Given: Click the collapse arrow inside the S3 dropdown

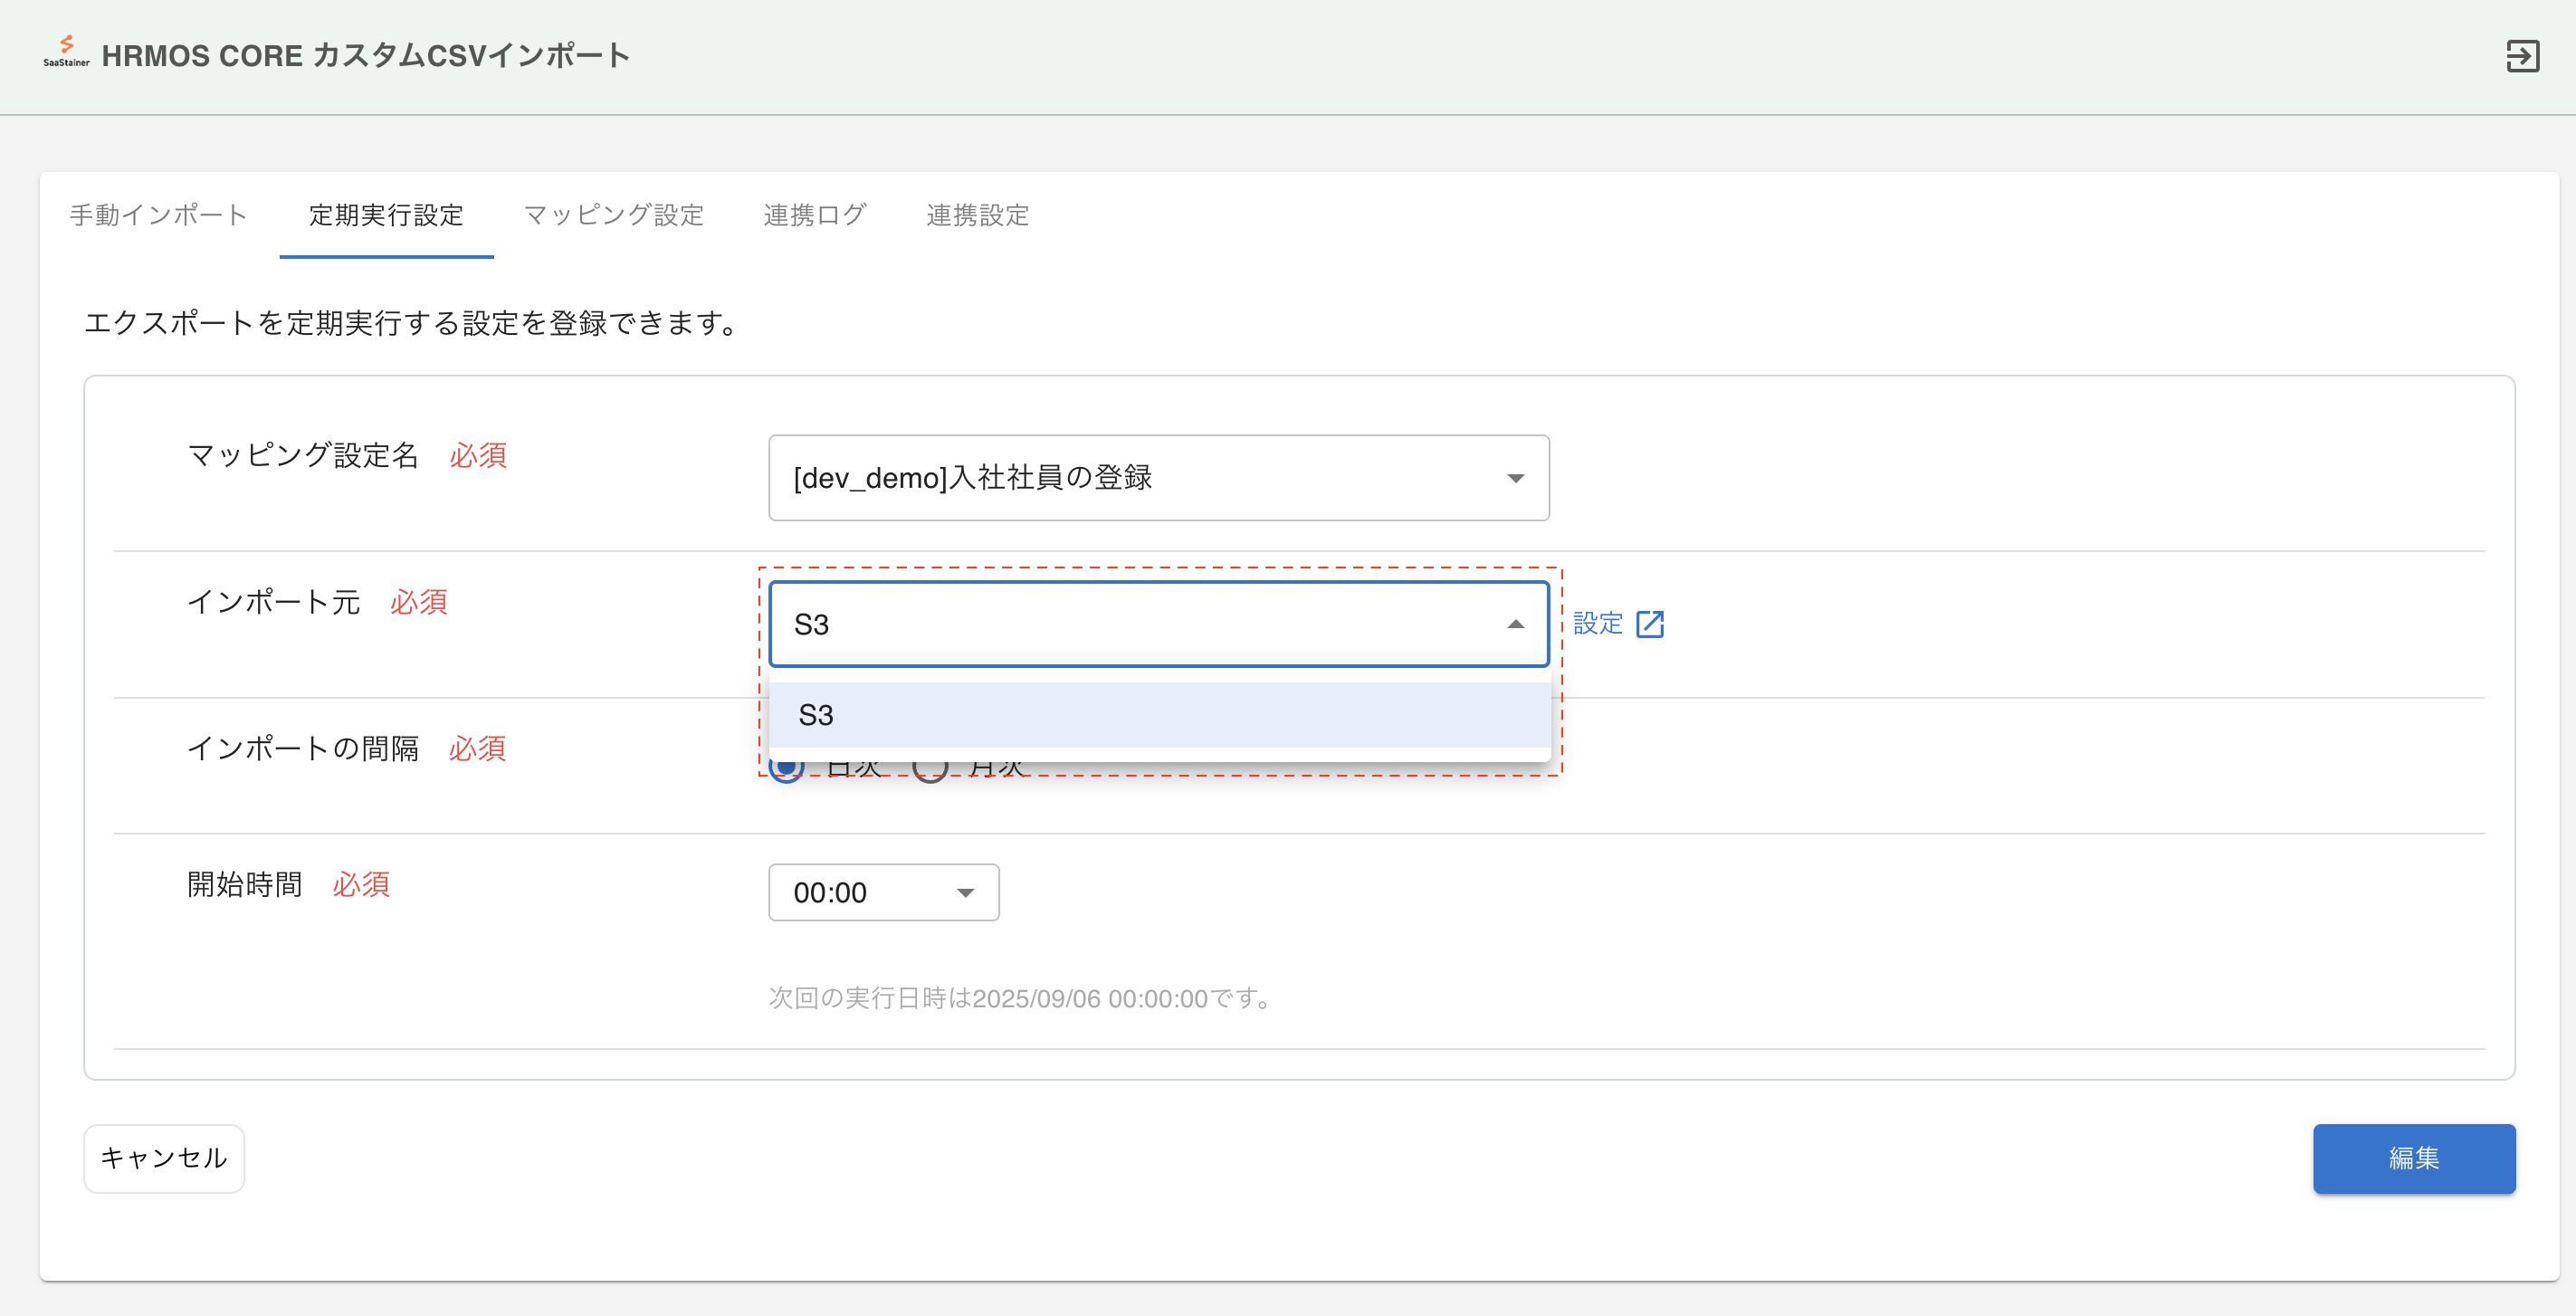Looking at the screenshot, I should (x=1516, y=623).
